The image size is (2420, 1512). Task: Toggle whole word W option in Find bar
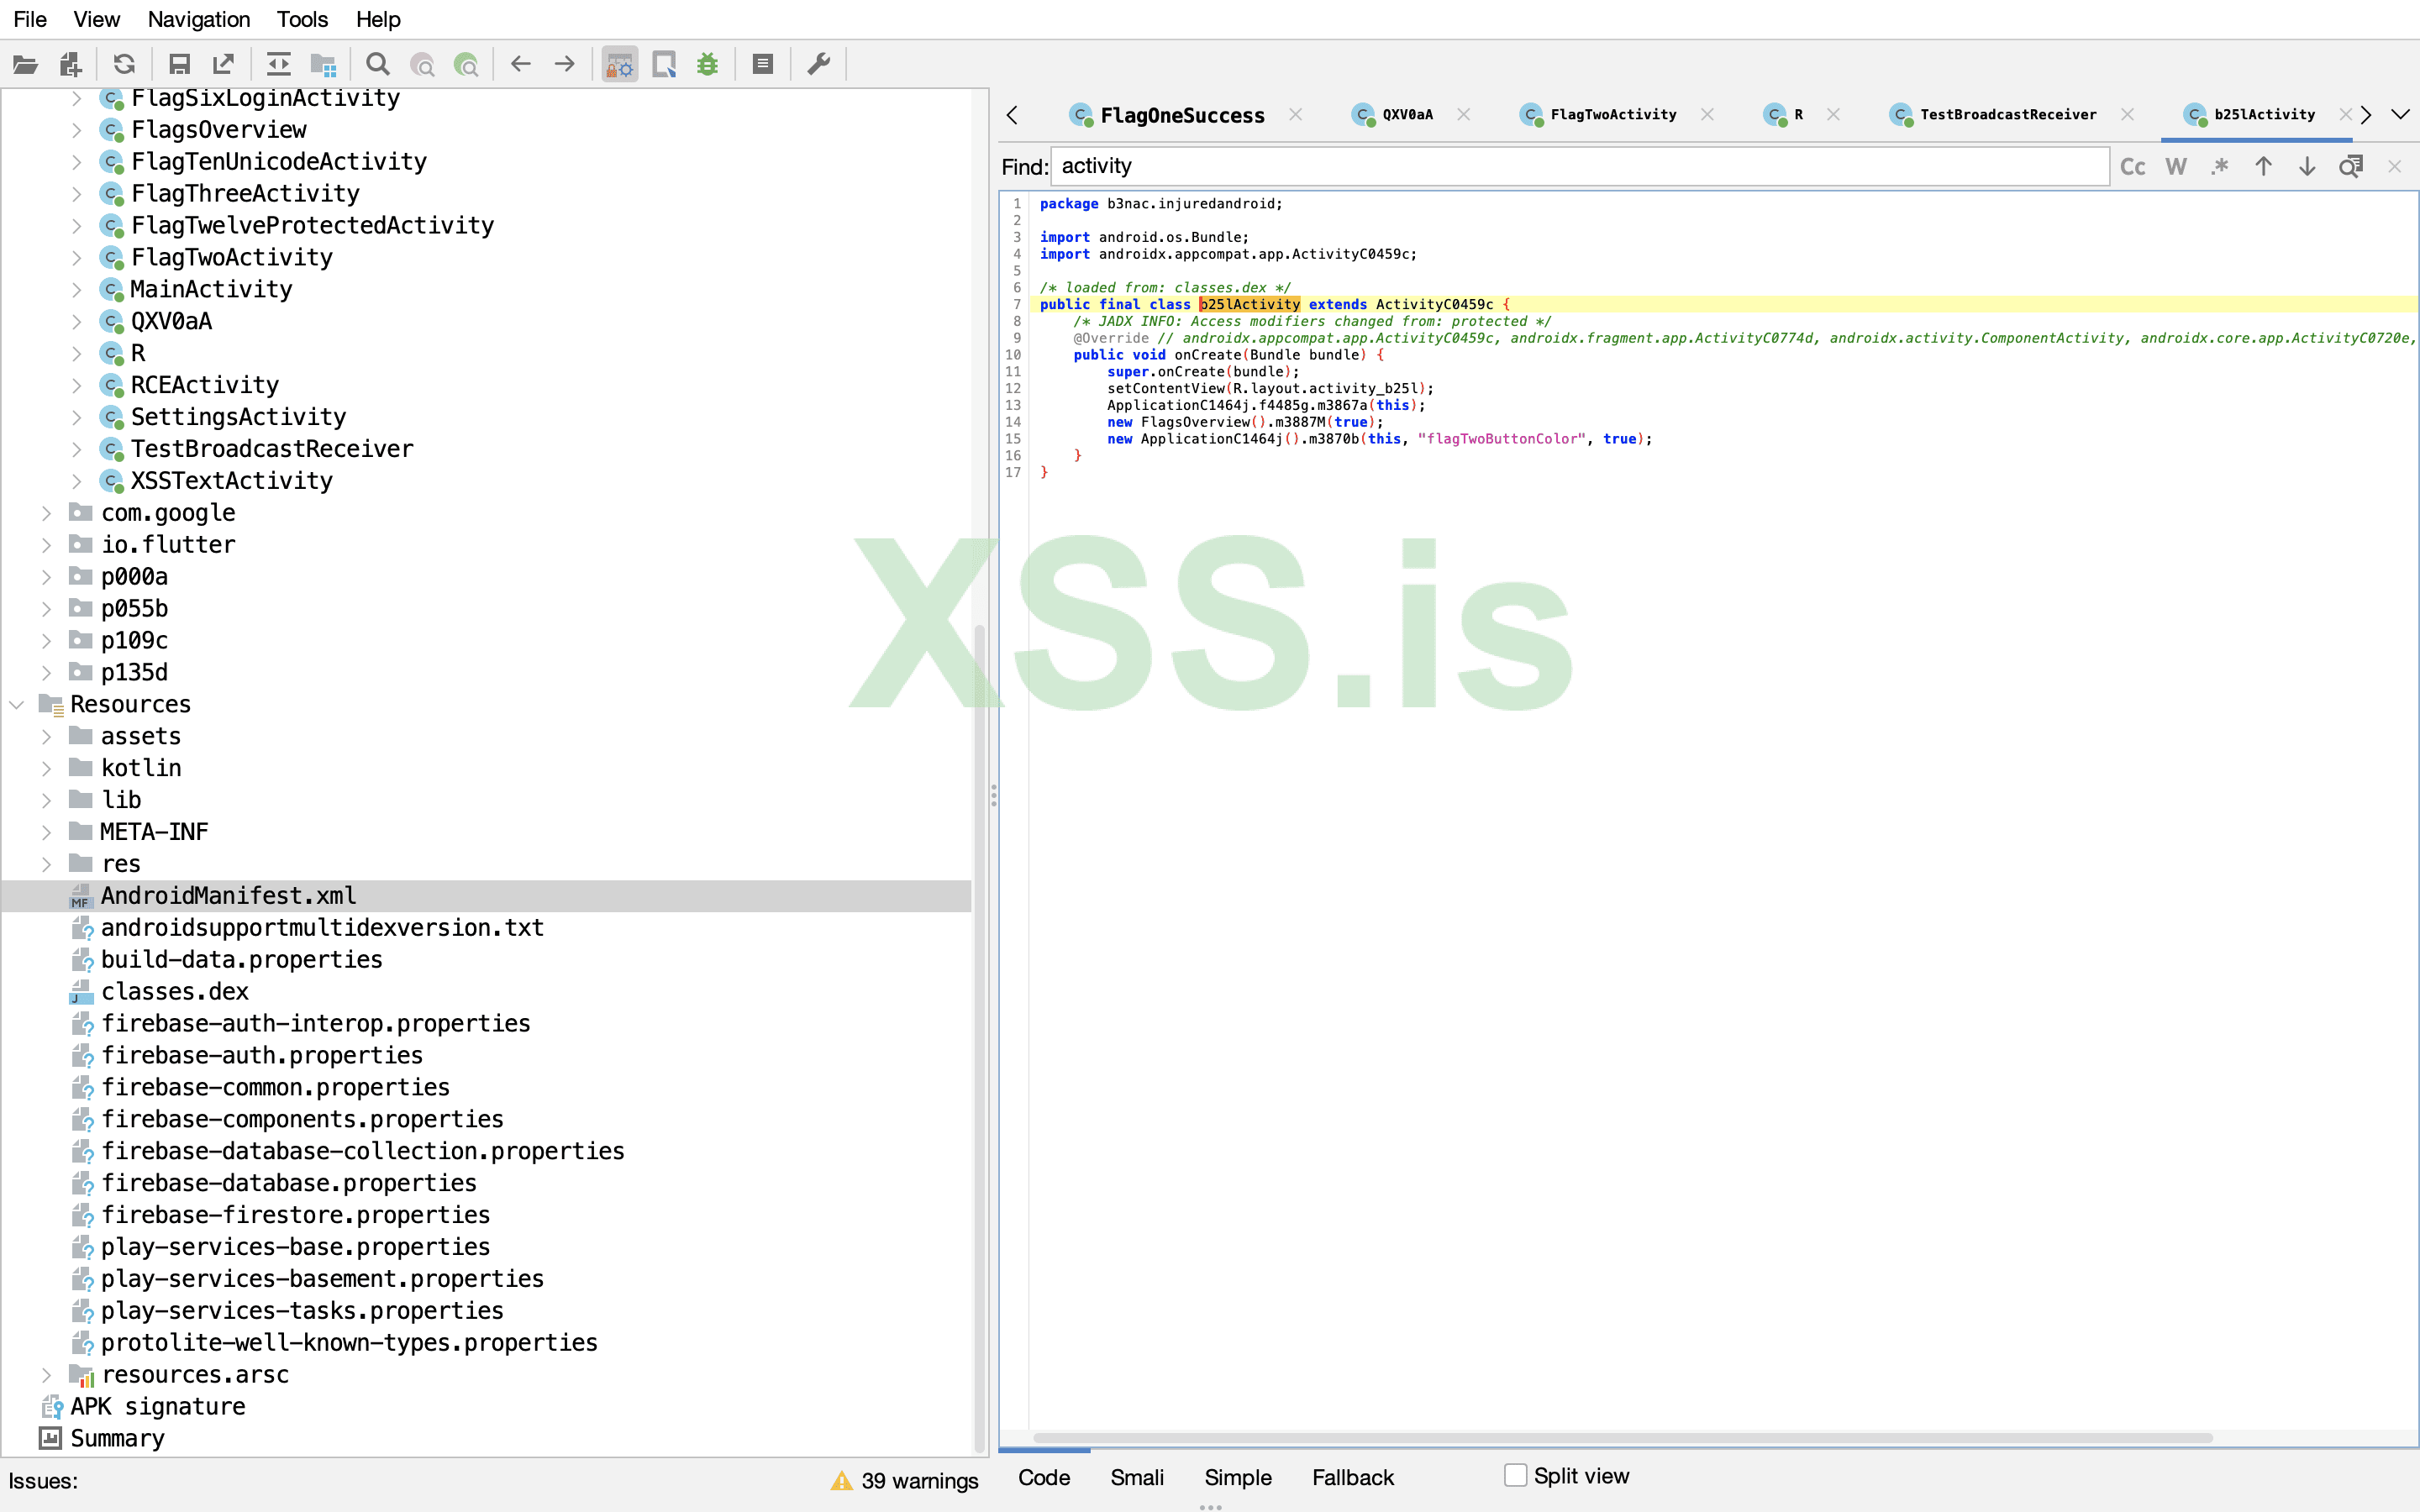(2176, 167)
